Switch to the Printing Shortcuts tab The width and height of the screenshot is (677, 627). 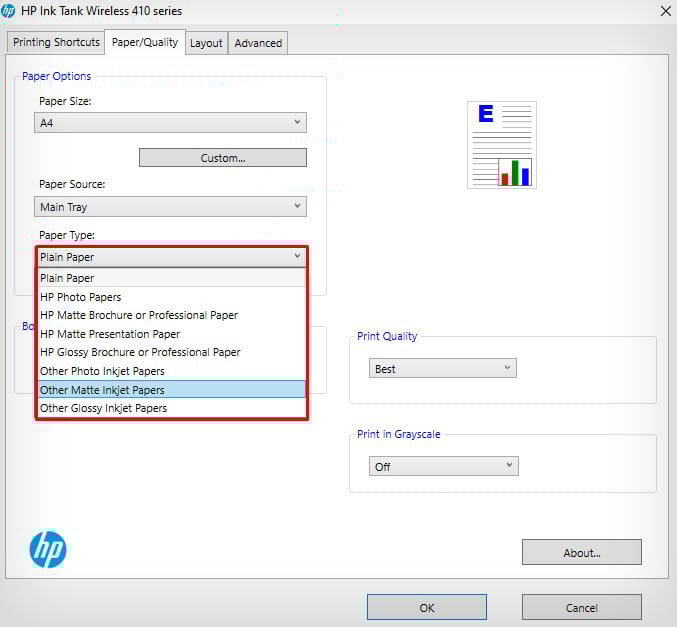[x=56, y=42]
